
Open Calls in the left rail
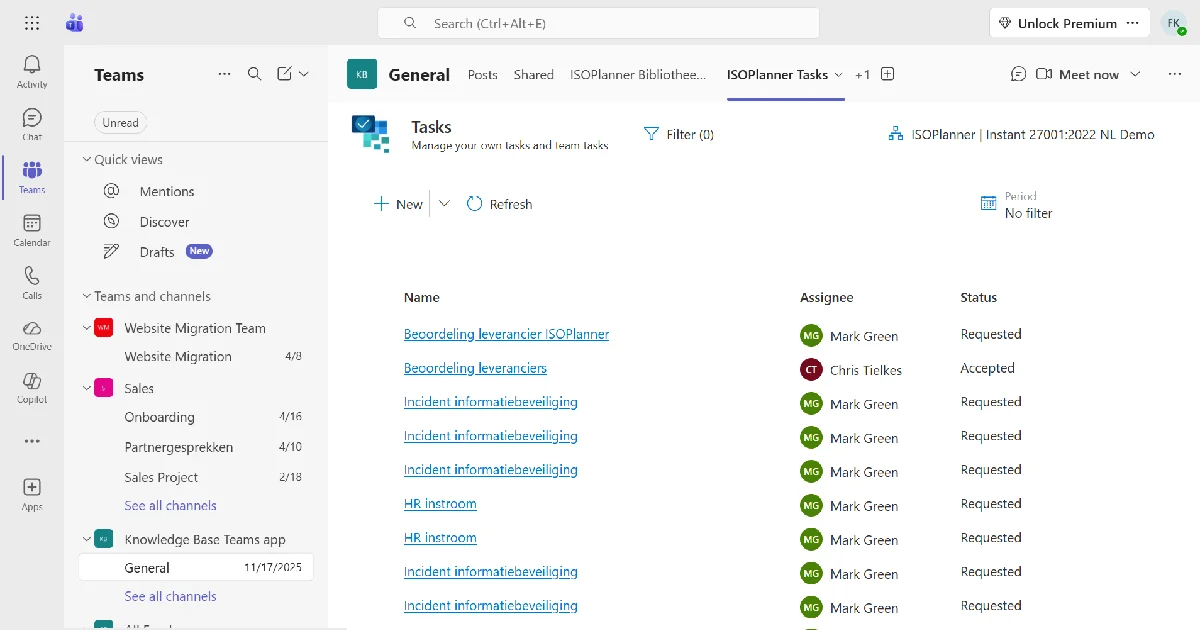coord(32,283)
